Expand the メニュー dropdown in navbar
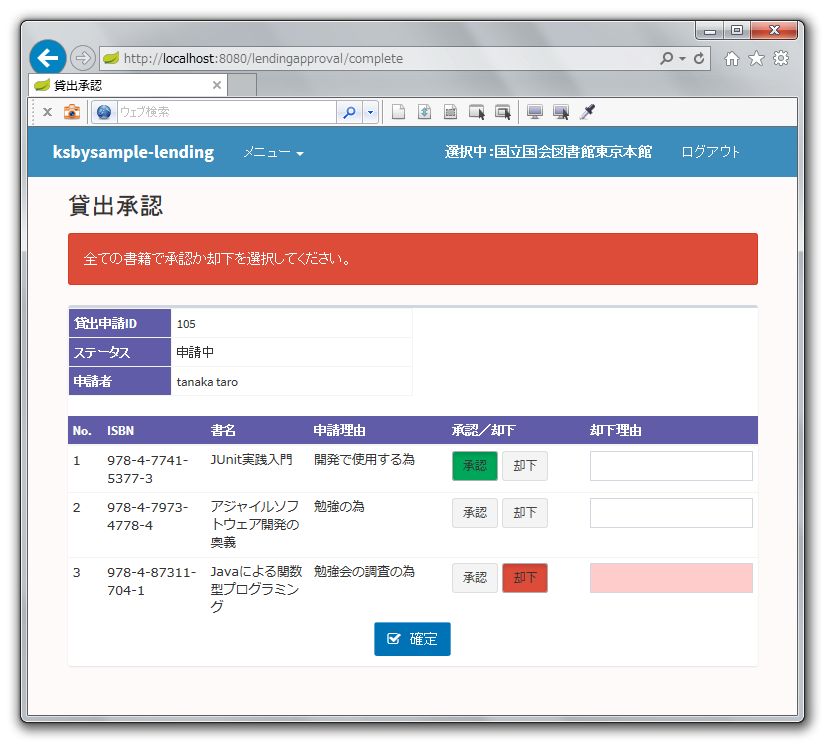825x743 pixels. point(273,153)
